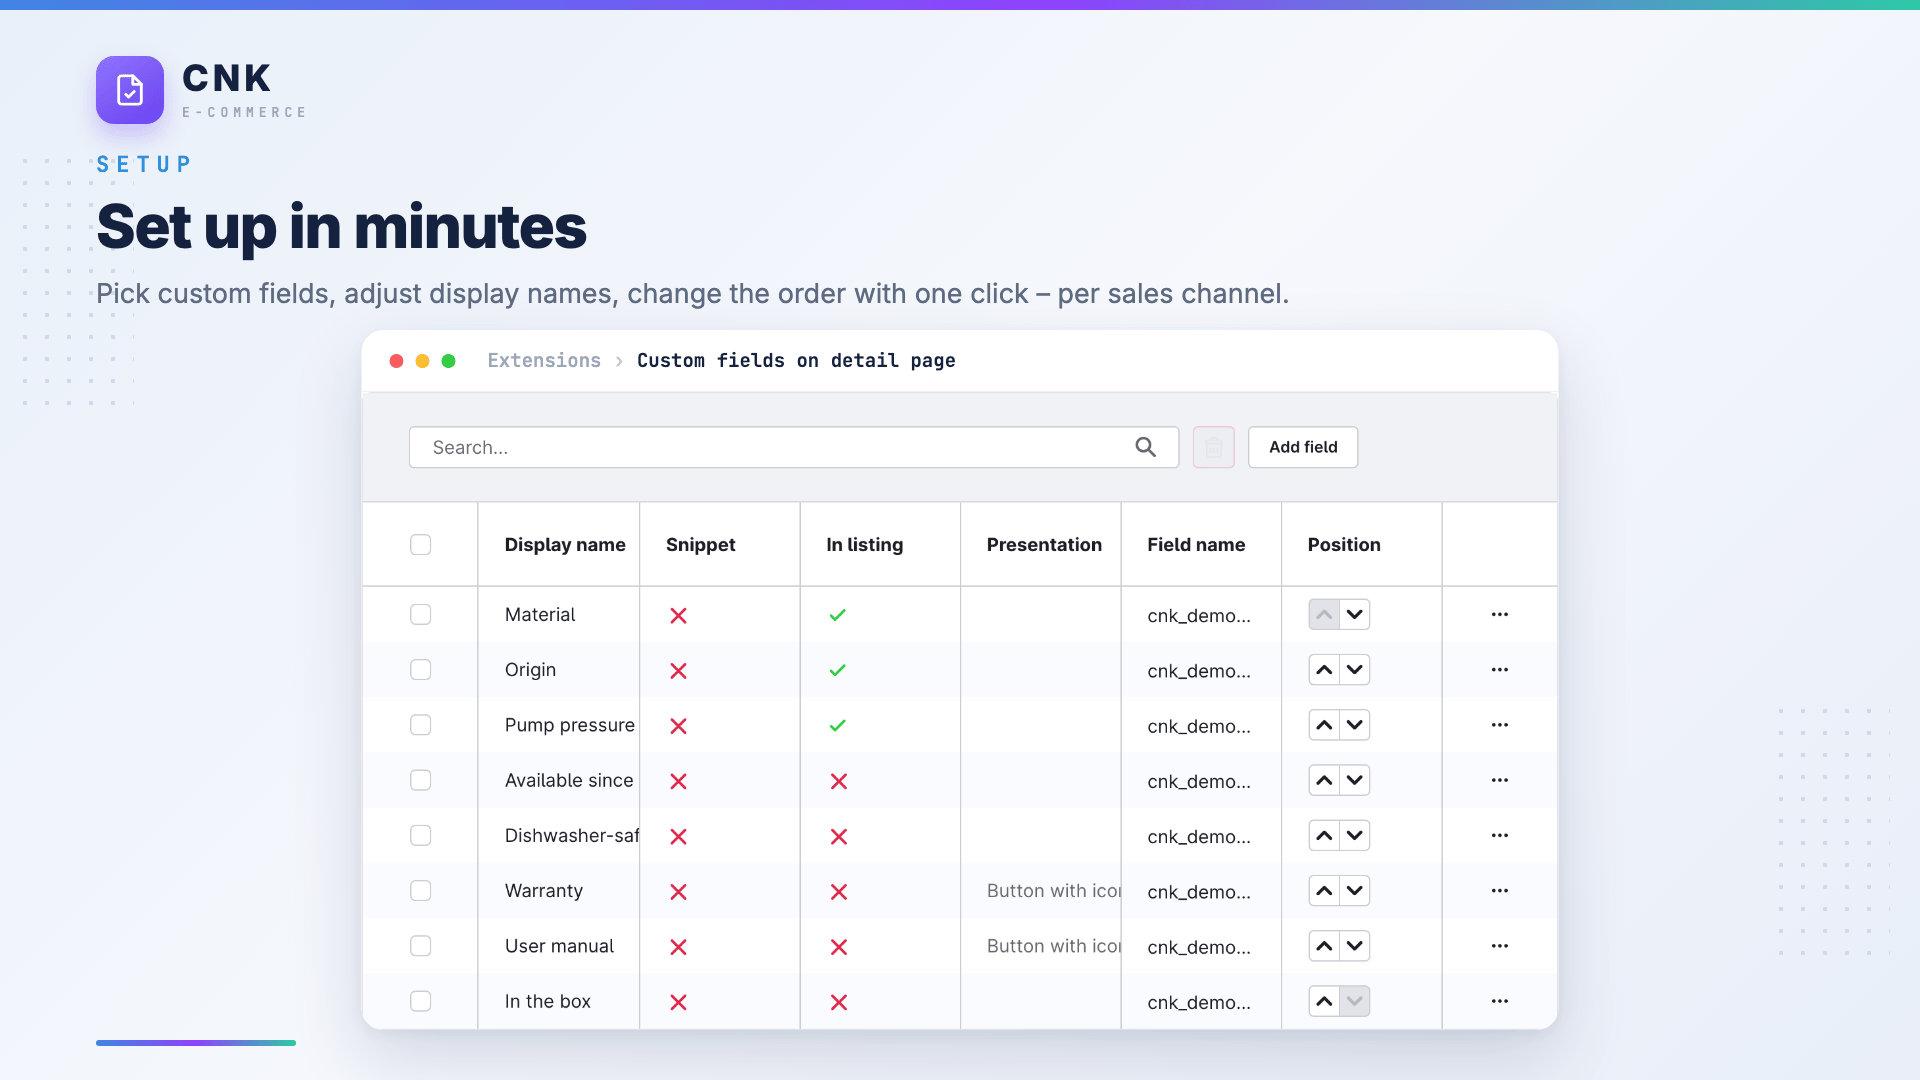Viewport: 1920px width, 1080px height.
Task: Move Pump pressure field down one position
Action: pyautogui.click(x=1355, y=725)
